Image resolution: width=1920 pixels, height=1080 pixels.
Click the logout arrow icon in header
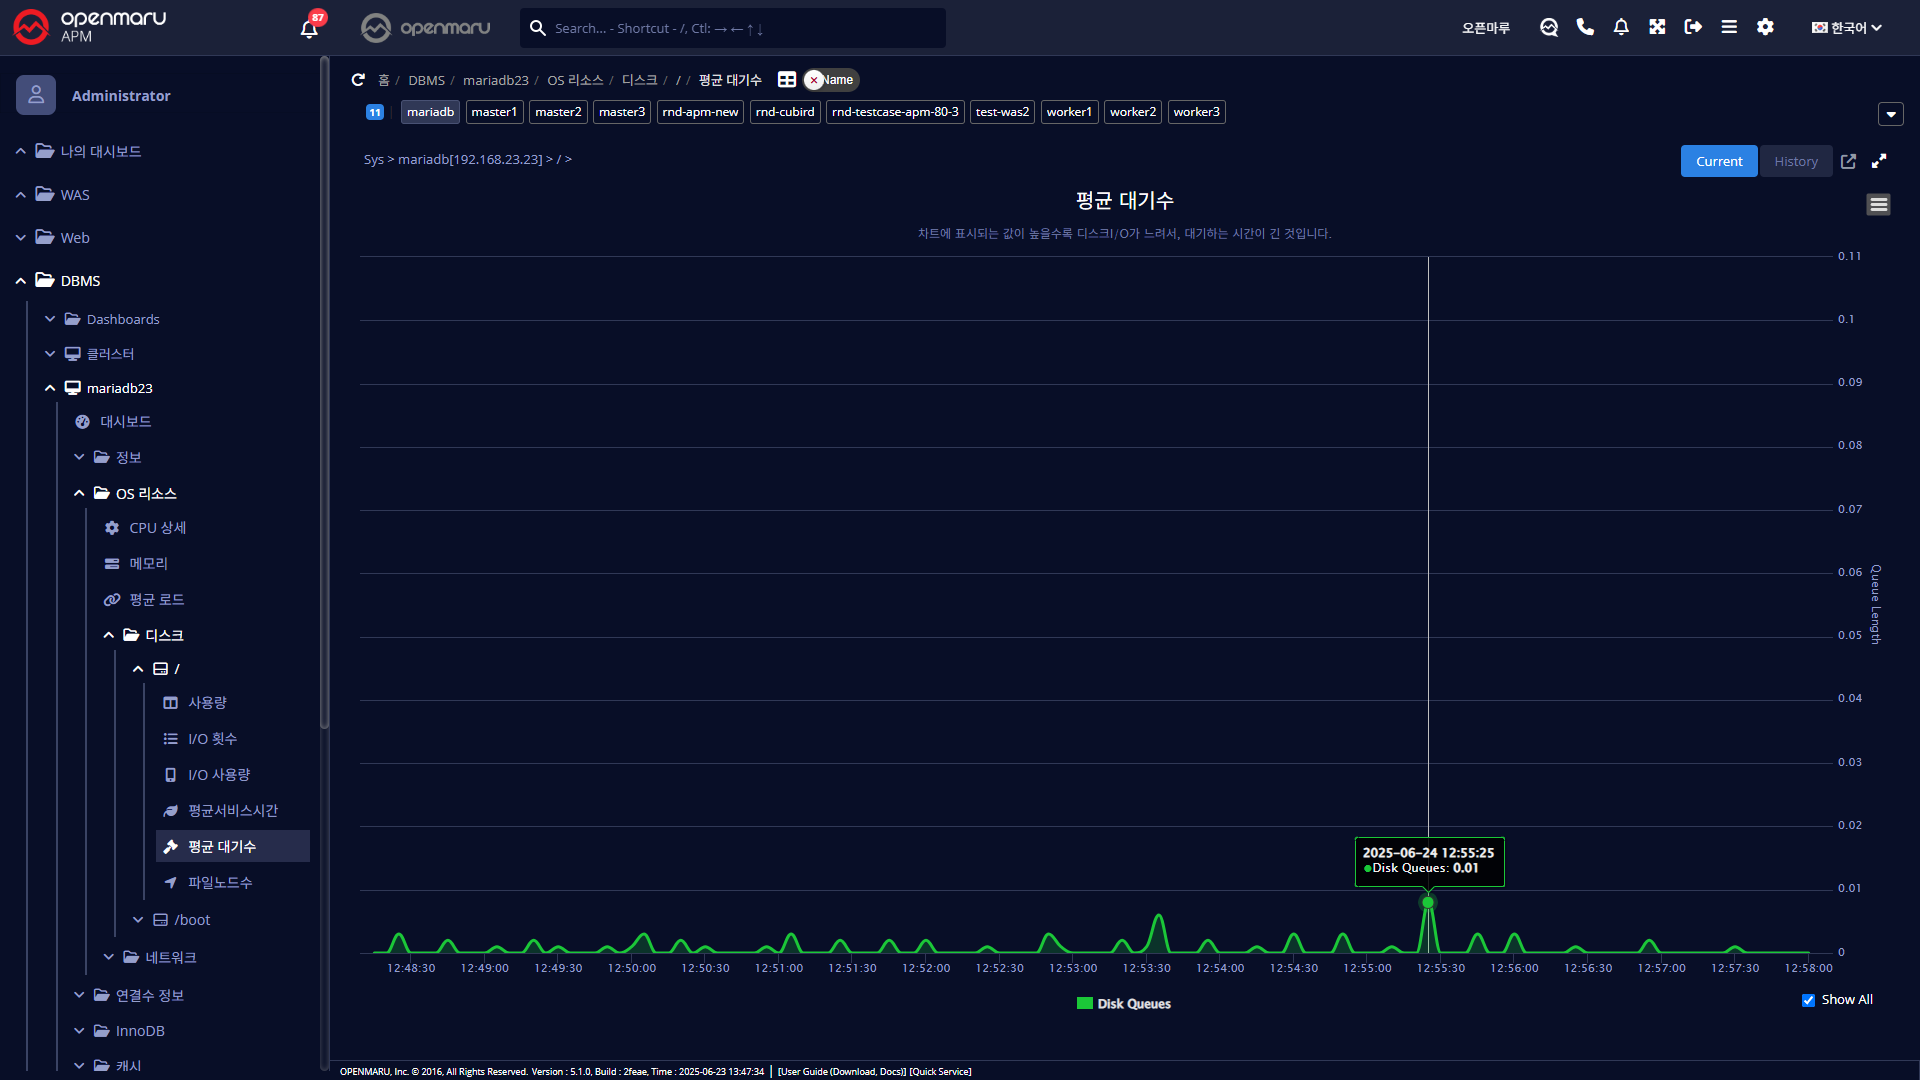pyautogui.click(x=1693, y=27)
